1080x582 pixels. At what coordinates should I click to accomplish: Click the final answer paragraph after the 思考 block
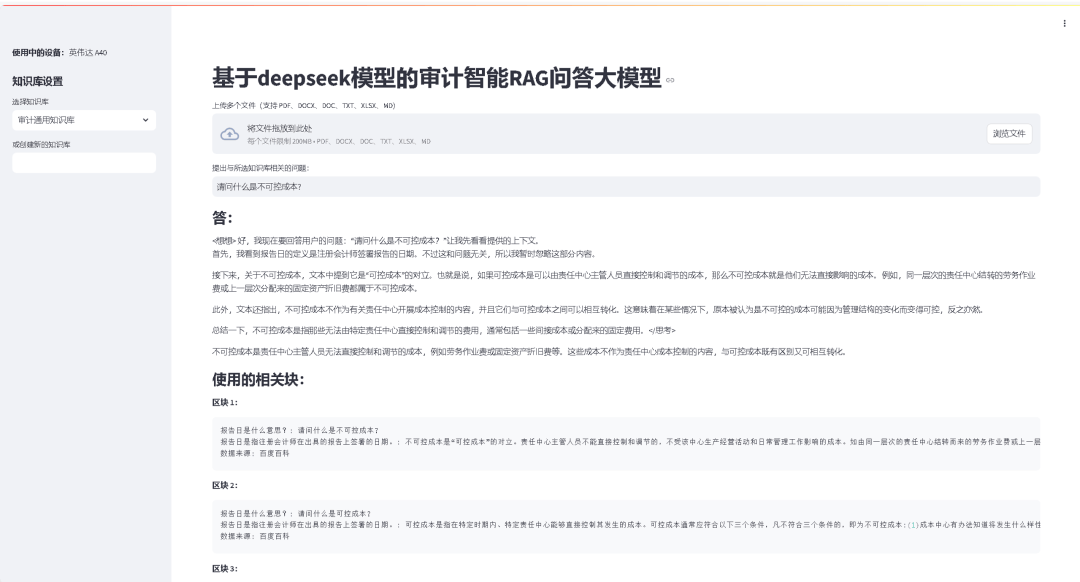pos(529,352)
